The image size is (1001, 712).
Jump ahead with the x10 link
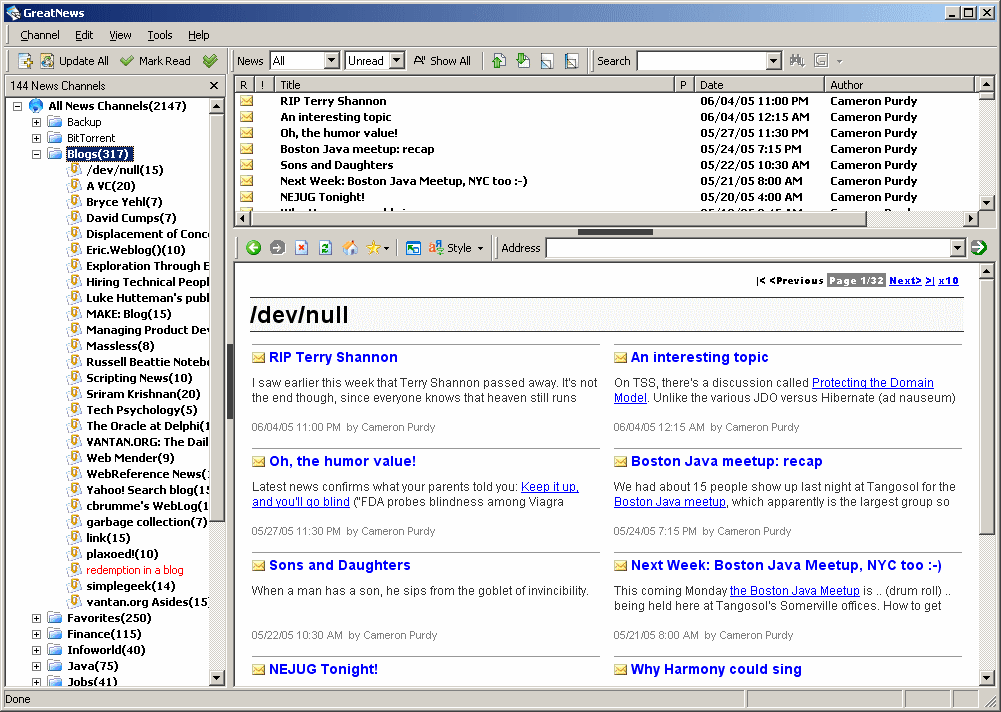click(948, 280)
